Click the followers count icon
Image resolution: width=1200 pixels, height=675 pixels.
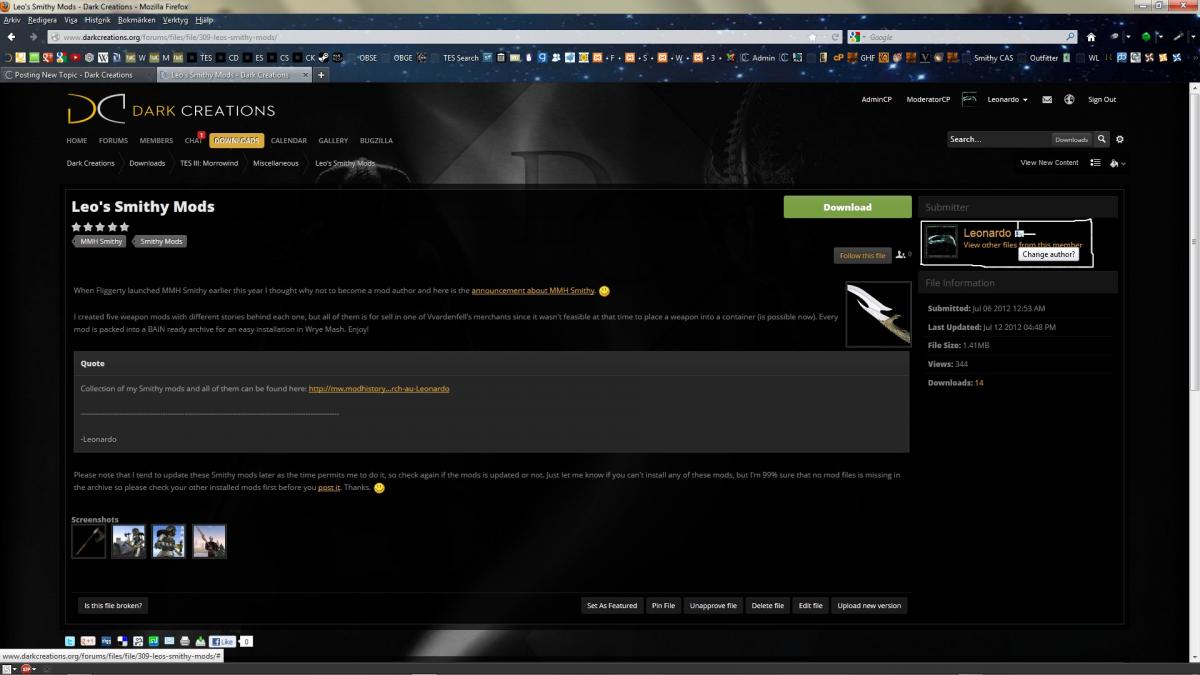tap(903, 255)
